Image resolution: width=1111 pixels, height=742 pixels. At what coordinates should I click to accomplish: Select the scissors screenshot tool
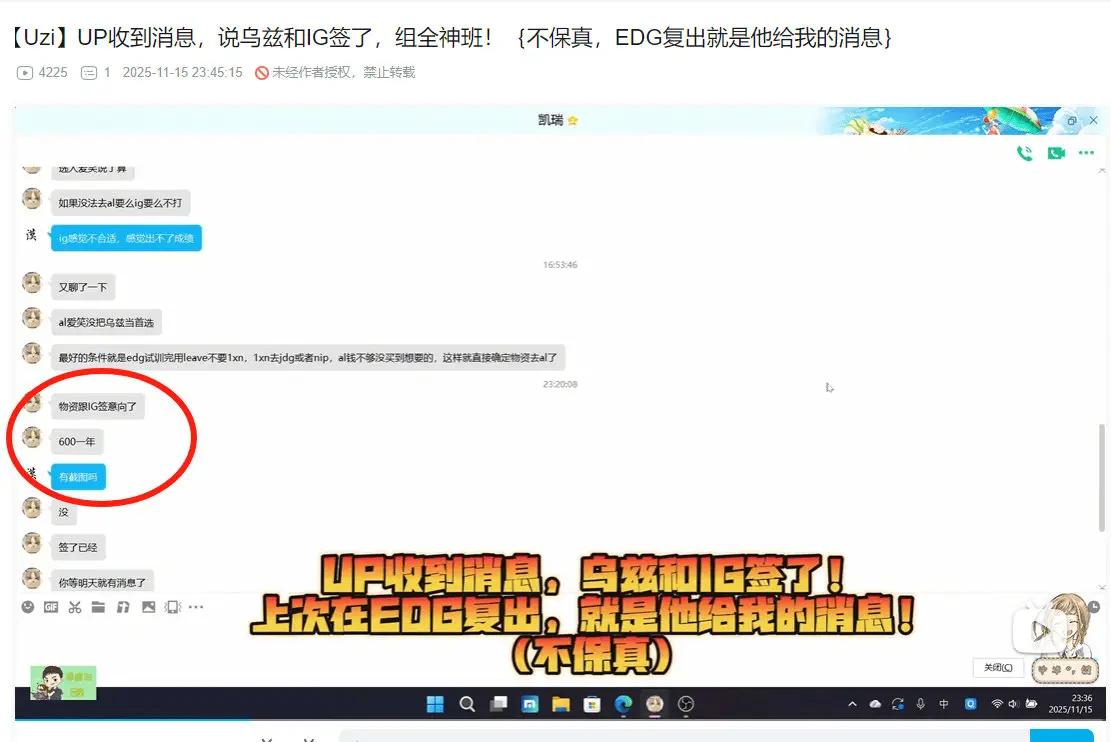click(75, 607)
